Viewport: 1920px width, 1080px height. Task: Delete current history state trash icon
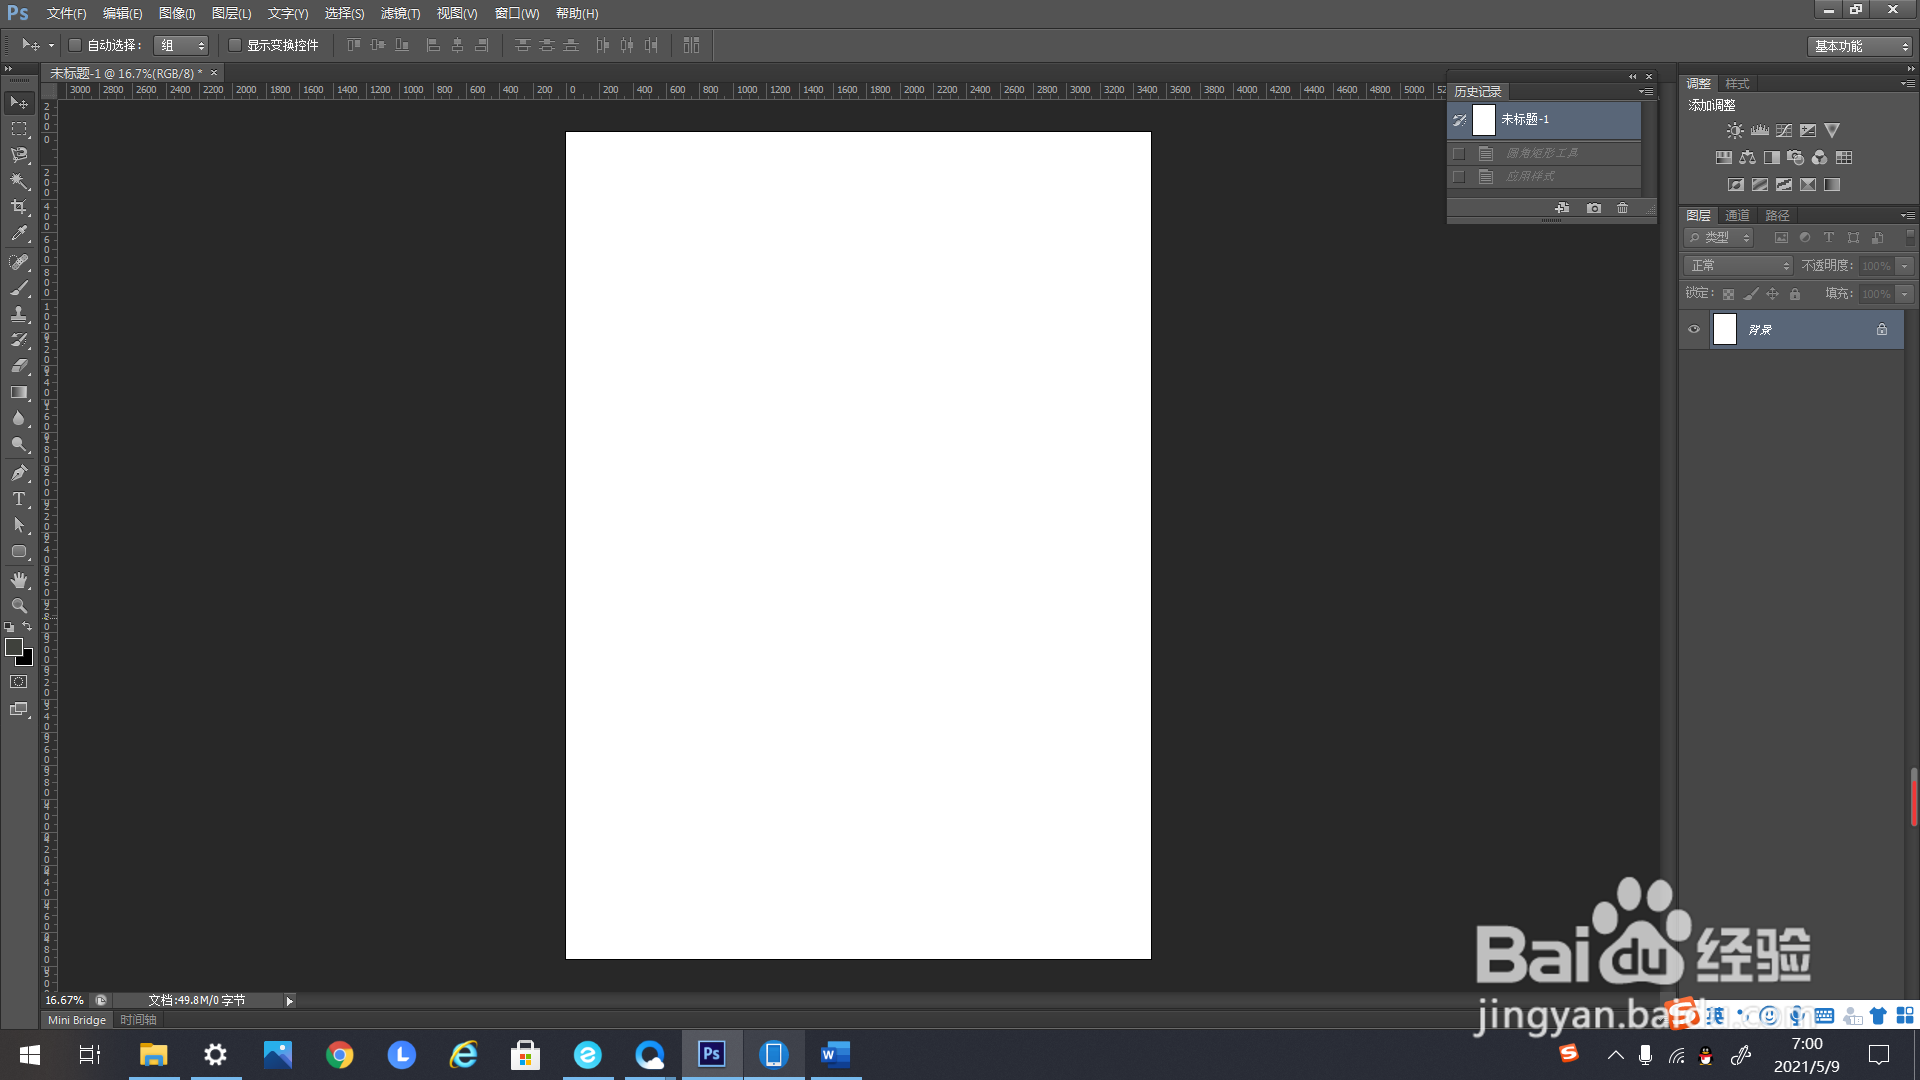(1623, 208)
